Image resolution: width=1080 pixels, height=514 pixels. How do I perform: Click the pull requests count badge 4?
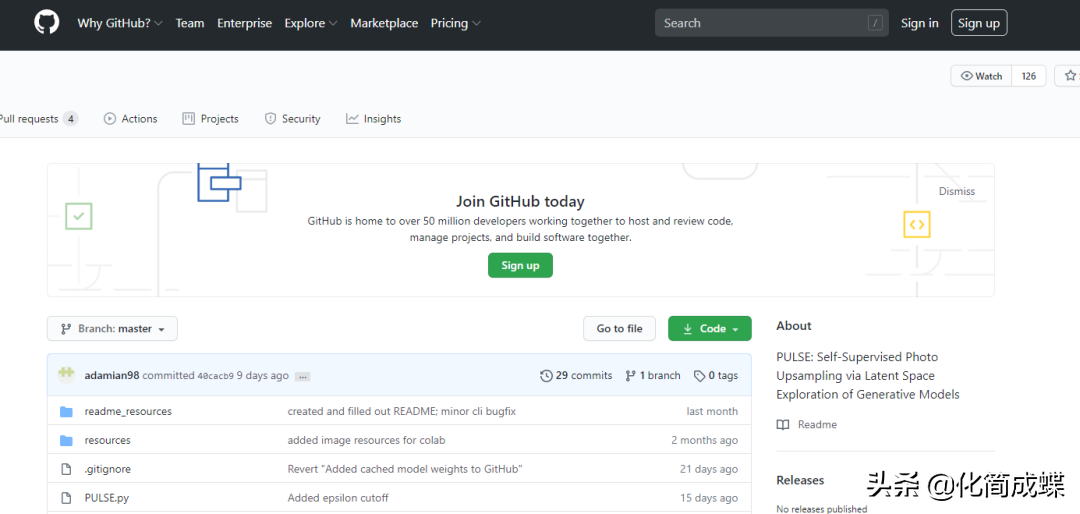[x=70, y=119]
